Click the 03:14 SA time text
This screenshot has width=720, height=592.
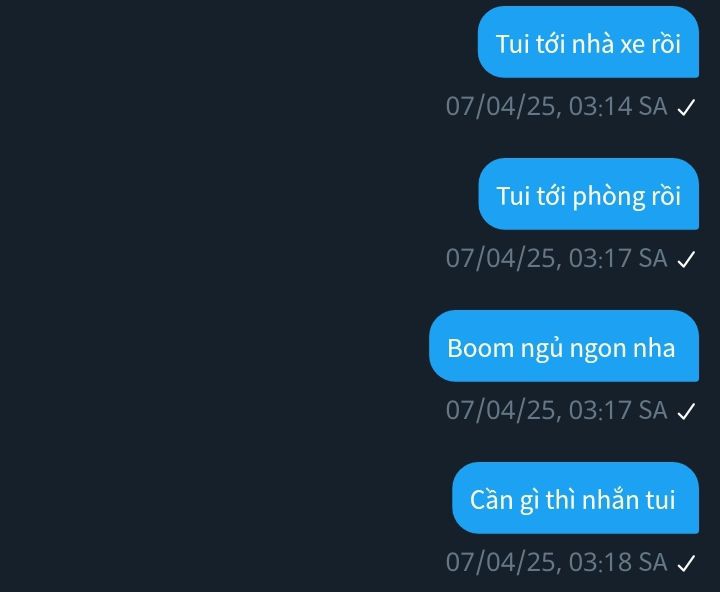click(x=618, y=107)
